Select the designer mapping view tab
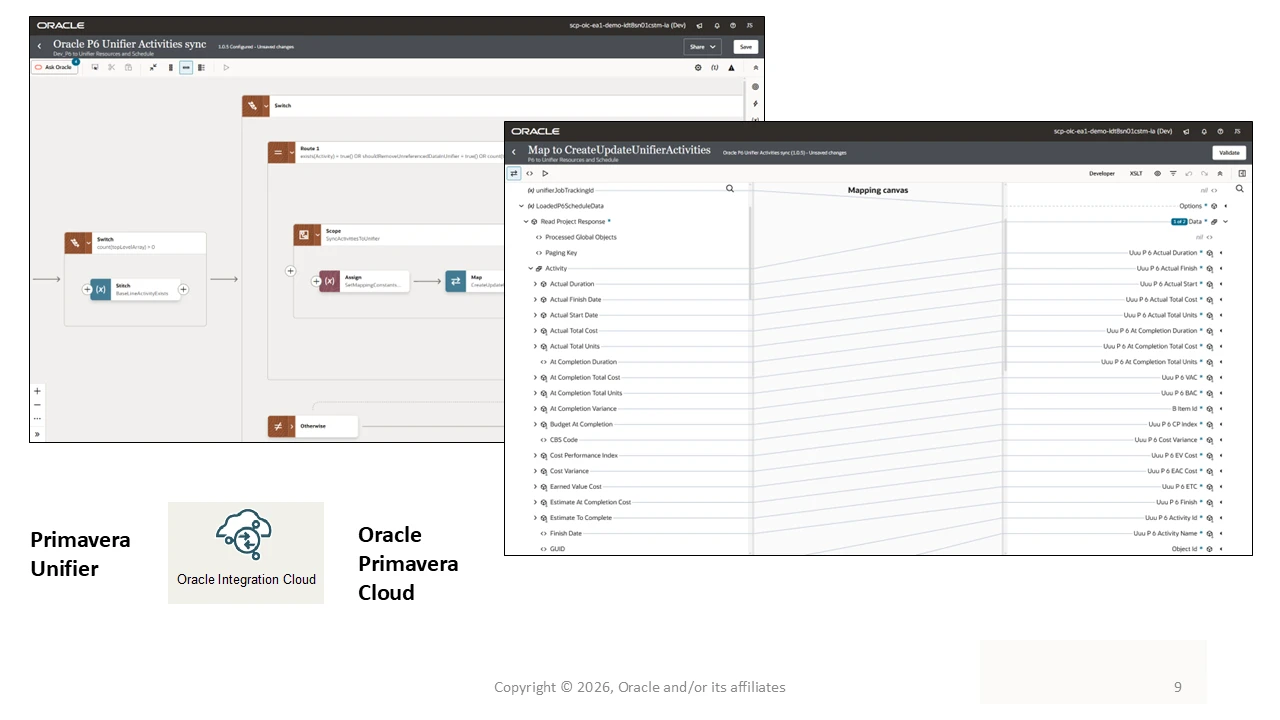The height and width of the screenshot is (720, 1280). (514, 173)
